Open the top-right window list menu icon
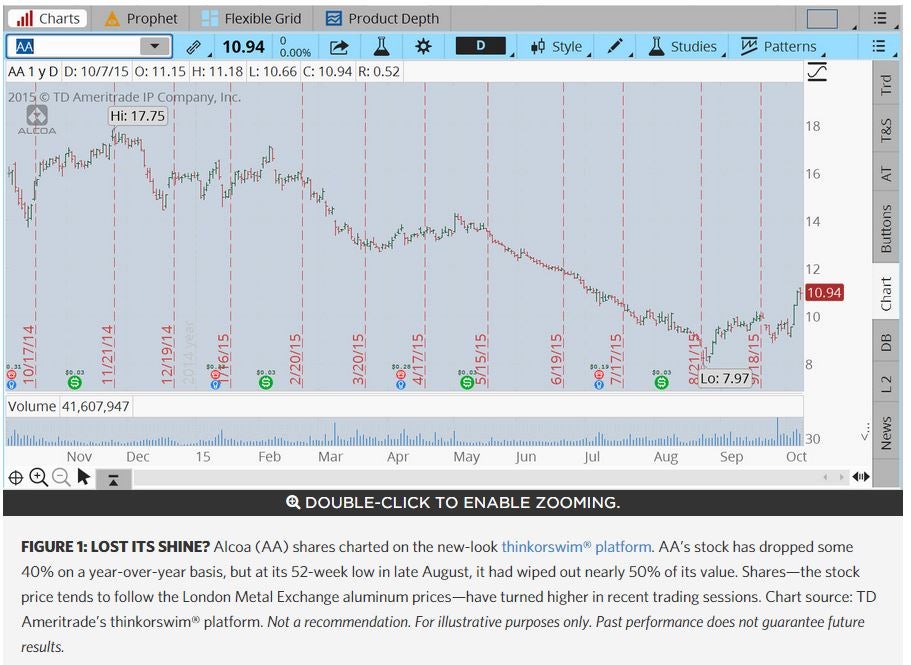911x665 pixels. 880,19
